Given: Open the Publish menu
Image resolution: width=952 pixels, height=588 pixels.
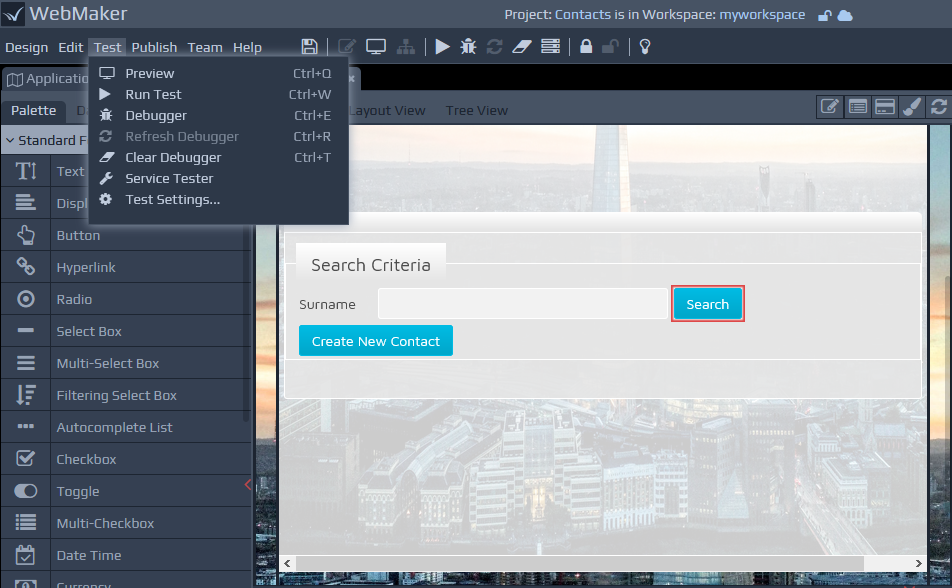Looking at the screenshot, I should (x=154, y=47).
